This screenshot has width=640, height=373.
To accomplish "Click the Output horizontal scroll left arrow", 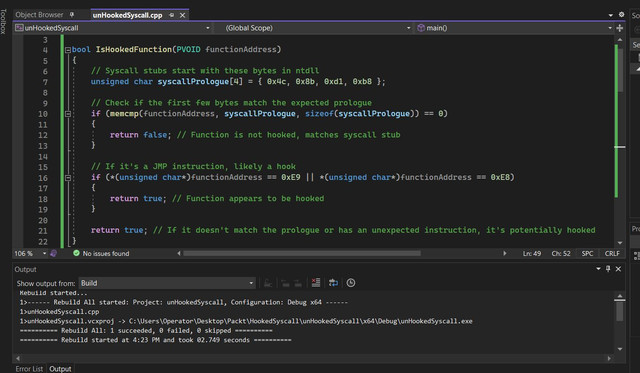I will pyautogui.click(x=18, y=358).
